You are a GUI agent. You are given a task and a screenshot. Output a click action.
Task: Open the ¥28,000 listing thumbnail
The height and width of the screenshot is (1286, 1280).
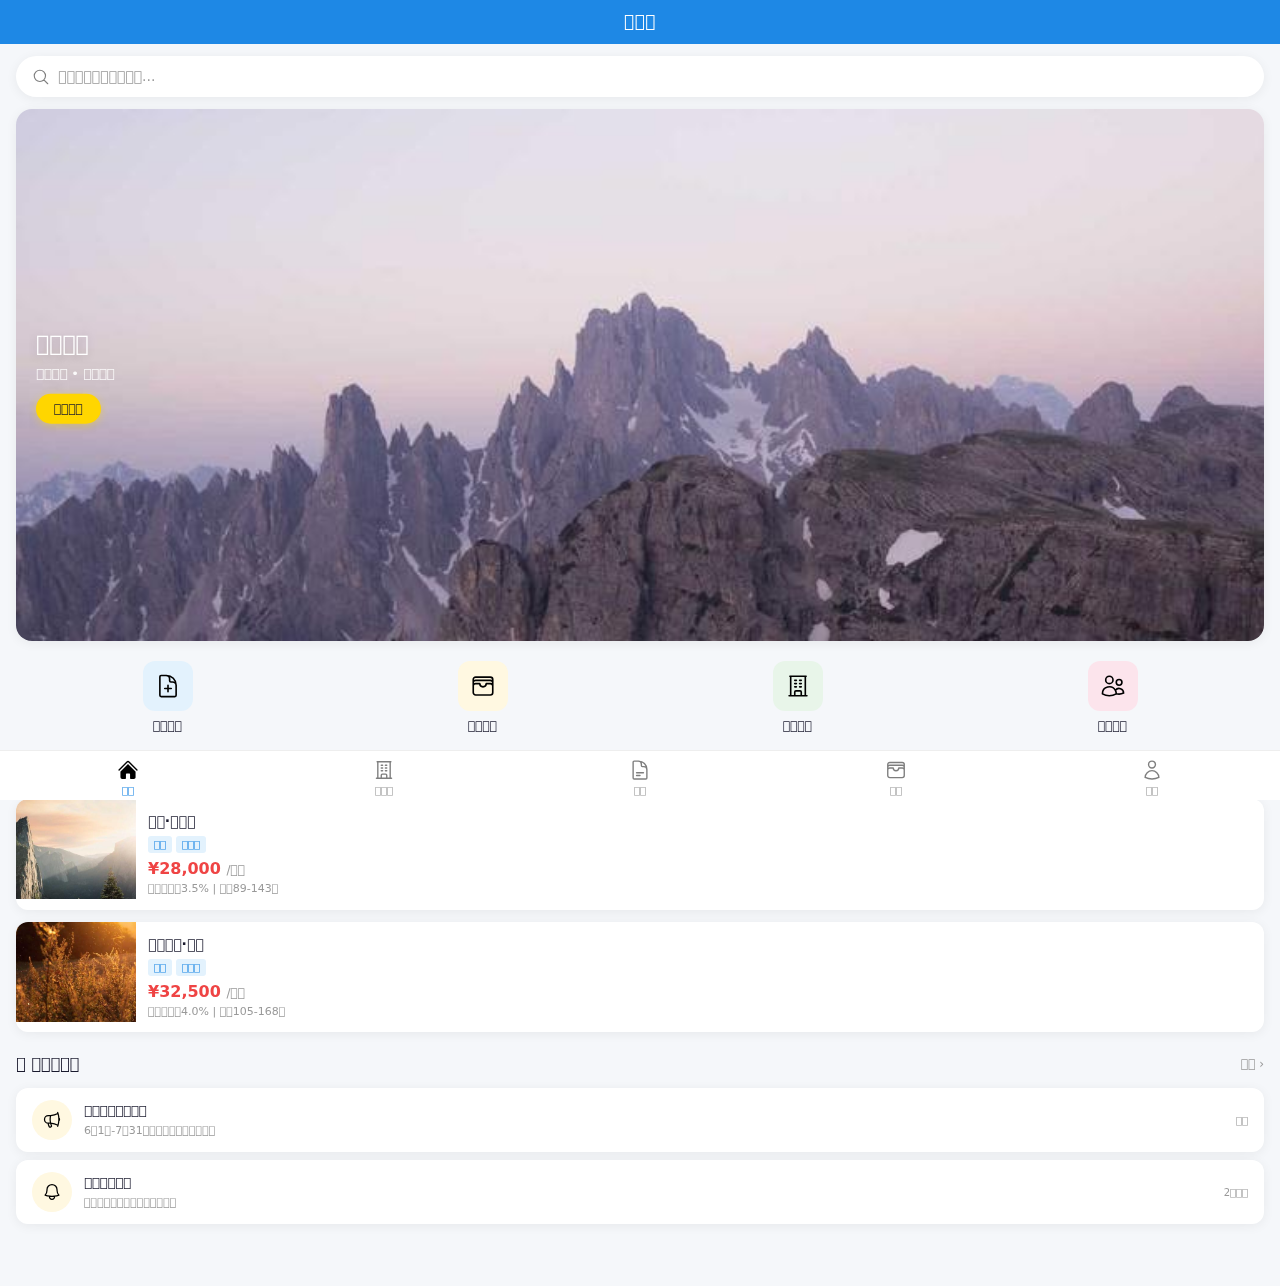point(76,849)
